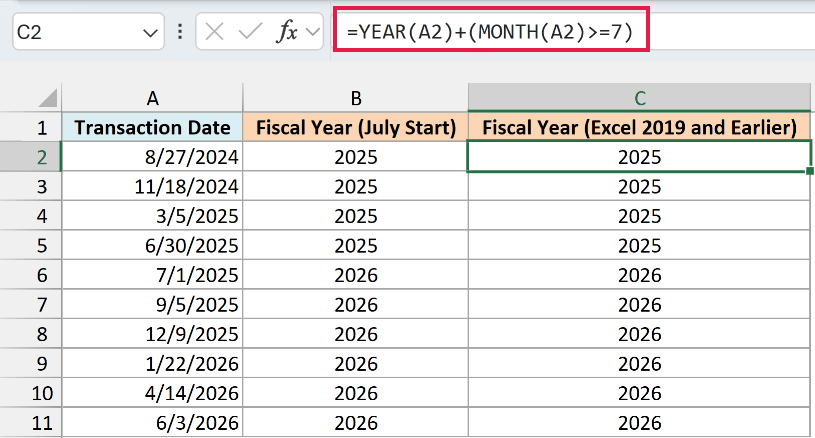Select row 2 header
This screenshot has width=815, height=438.
point(31,157)
